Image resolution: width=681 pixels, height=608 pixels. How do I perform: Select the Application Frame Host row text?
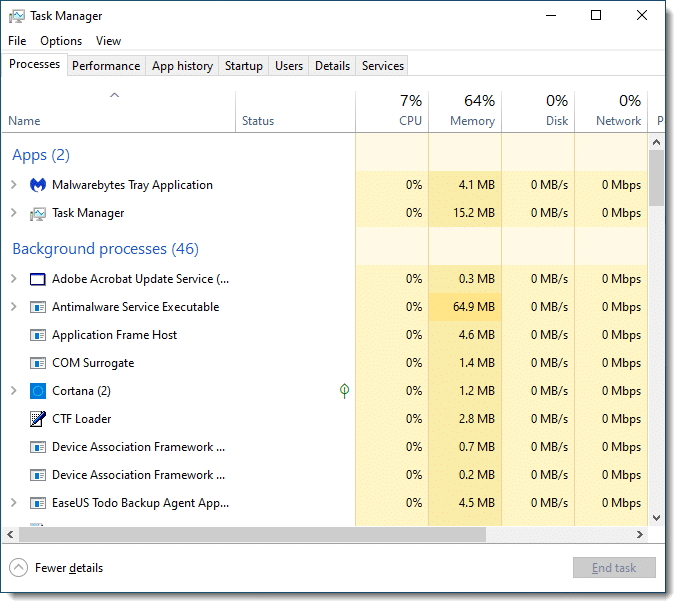tap(115, 337)
